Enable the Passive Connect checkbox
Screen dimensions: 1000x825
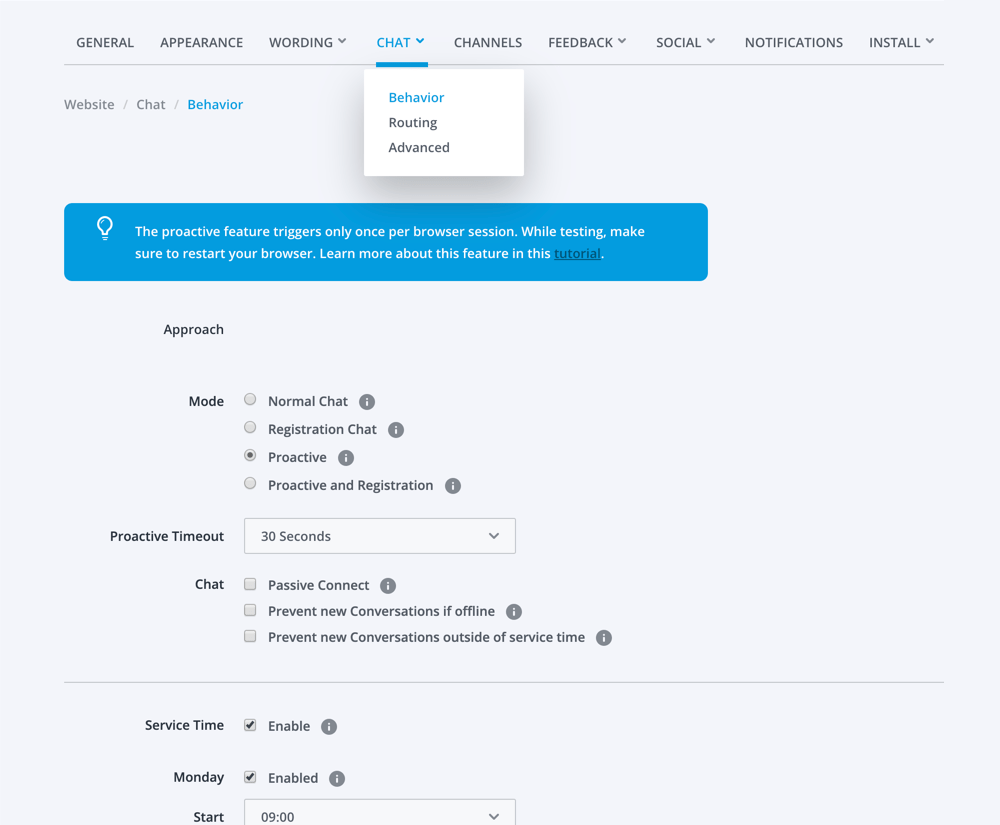pos(250,584)
